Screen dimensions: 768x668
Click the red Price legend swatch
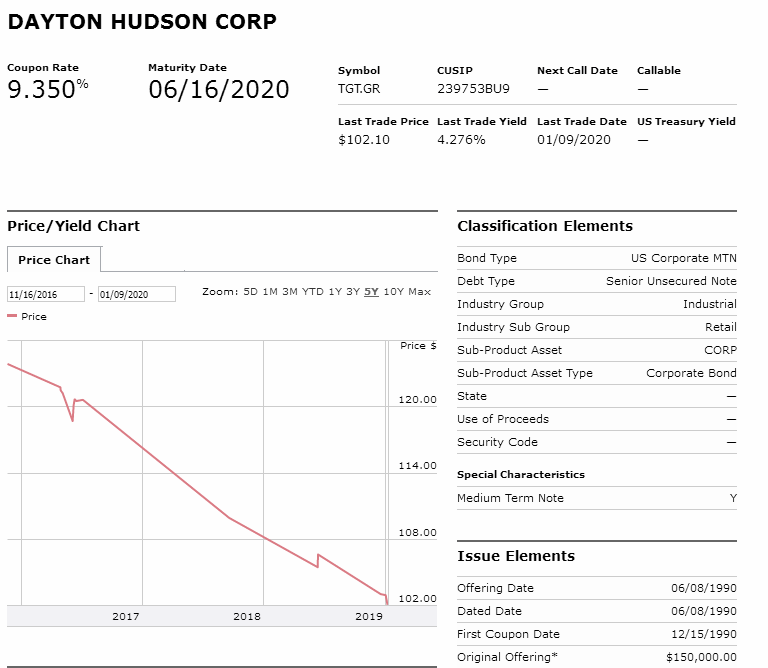[x=12, y=316]
